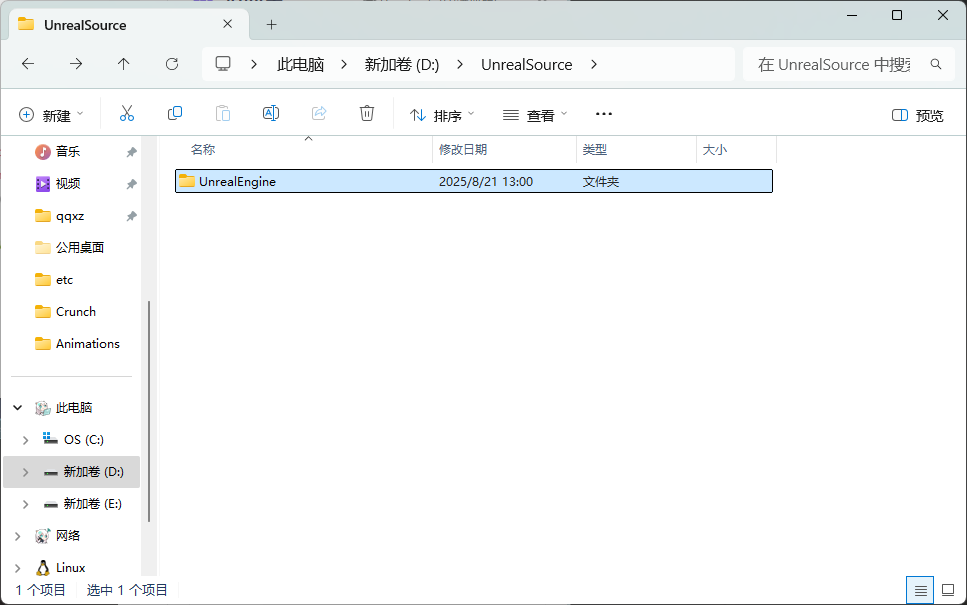Open a new tab with plus button
Viewport: 967px width, 605px height.
pyautogui.click(x=271, y=24)
